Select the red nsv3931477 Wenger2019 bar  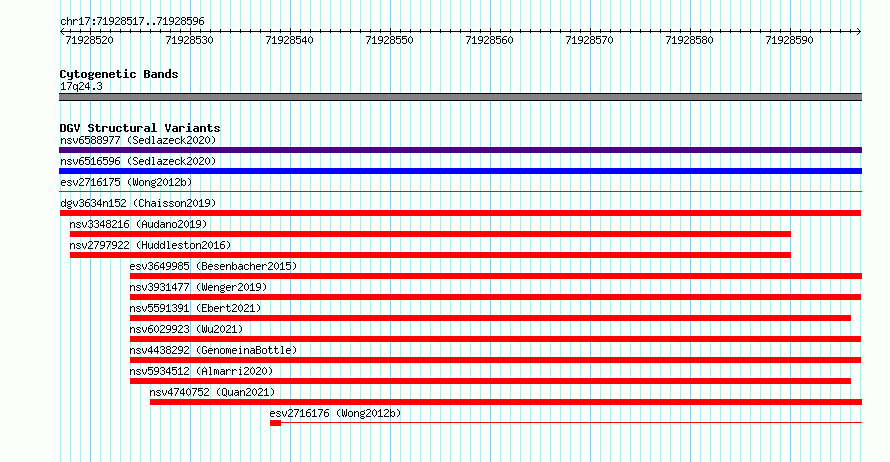(x=496, y=297)
